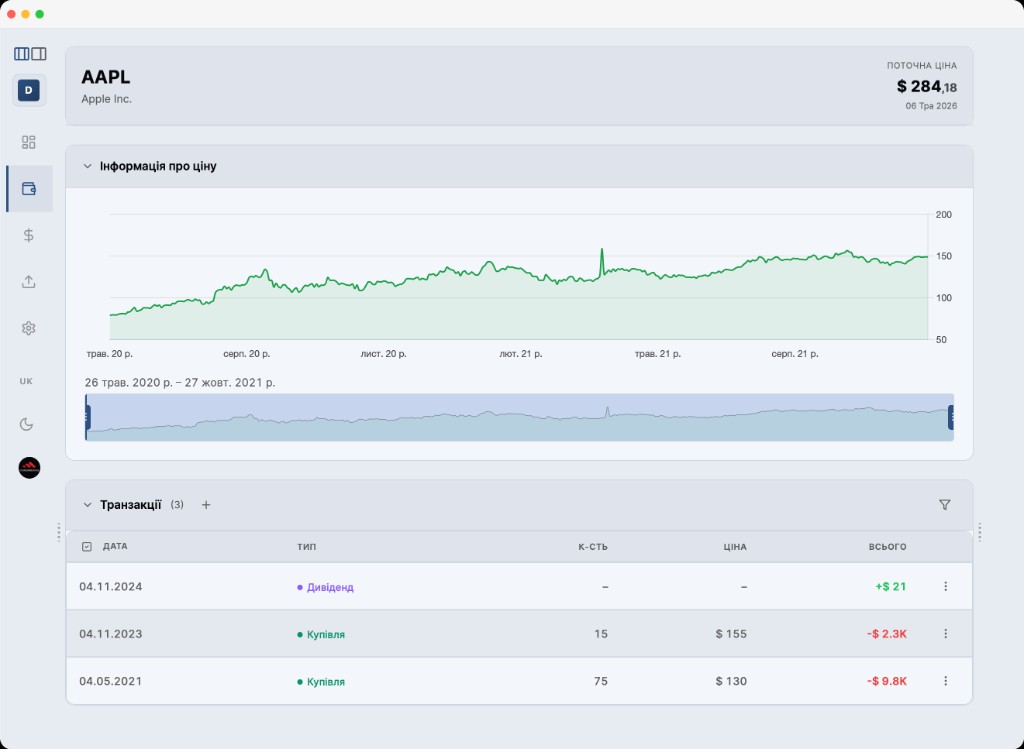The width and height of the screenshot is (1024, 749).
Task: Click the quantity 75 cell
Action: [x=601, y=681]
